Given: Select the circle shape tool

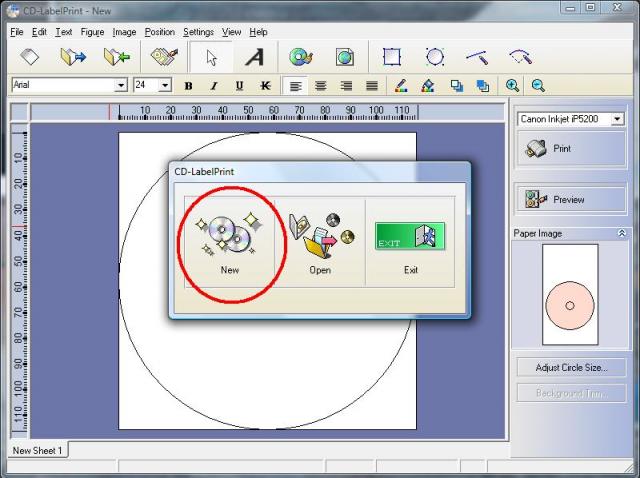Looking at the screenshot, I should click(x=435, y=57).
